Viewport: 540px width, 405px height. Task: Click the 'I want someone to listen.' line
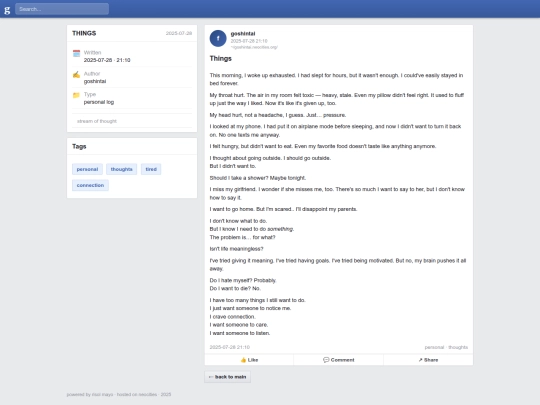coord(240,333)
